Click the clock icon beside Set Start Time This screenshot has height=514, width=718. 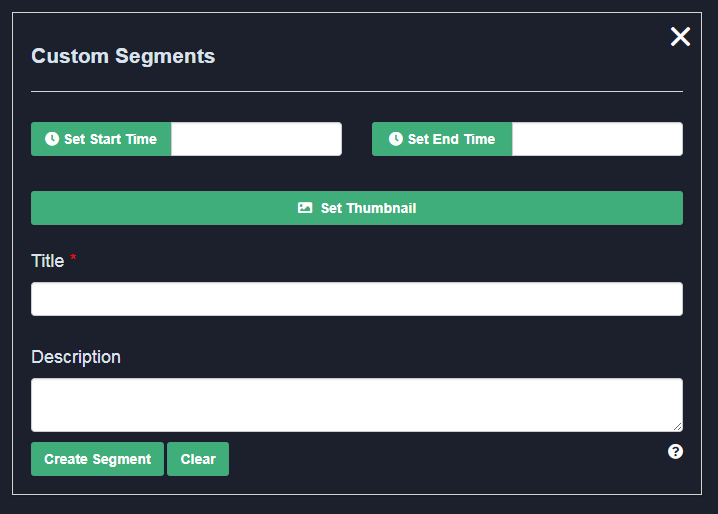click(x=52, y=139)
